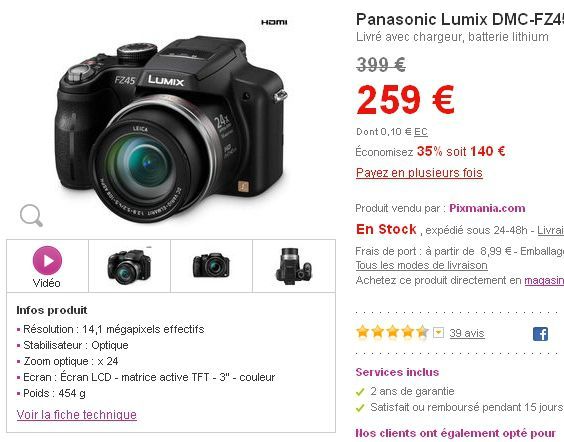
Task: Click the HDMI logo above the camera
Action: [274, 22]
